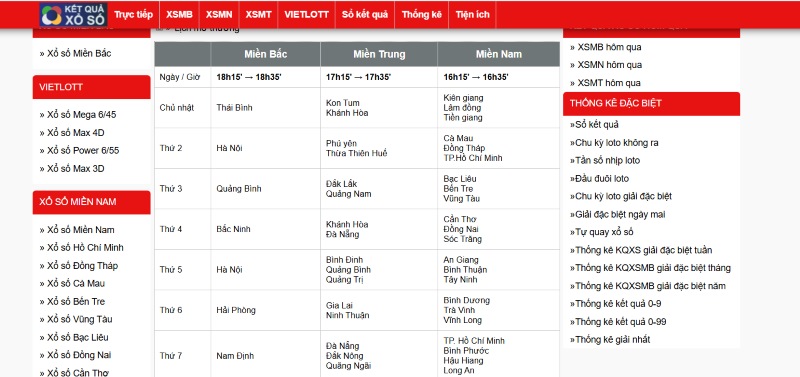Open Xổ số Power 6/55 link
The width and height of the screenshot is (800, 377).
[x=80, y=150]
